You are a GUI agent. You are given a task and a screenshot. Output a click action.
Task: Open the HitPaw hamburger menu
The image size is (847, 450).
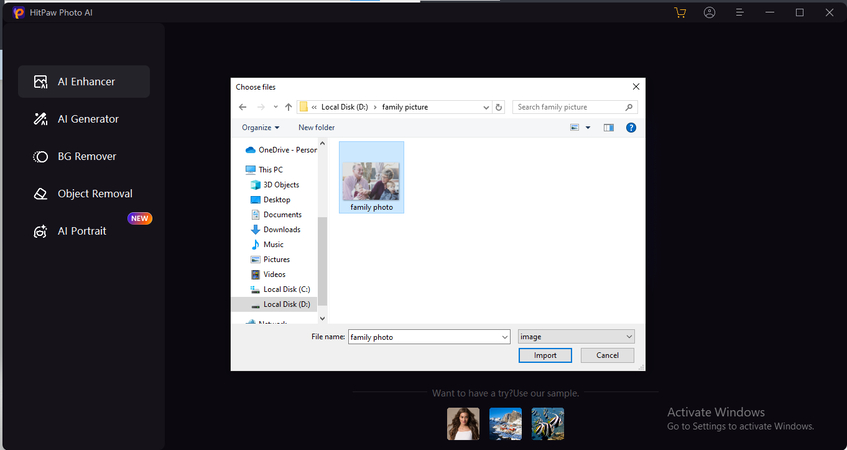point(740,12)
